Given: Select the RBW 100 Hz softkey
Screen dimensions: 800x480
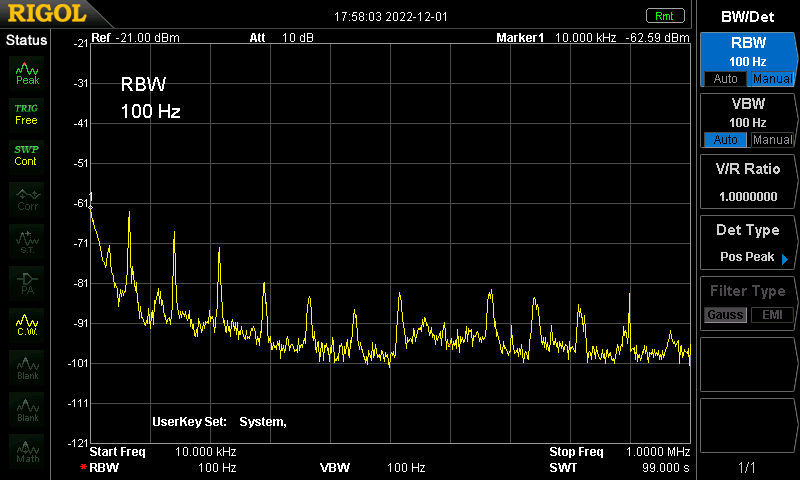Looking at the screenshot, I should (x=747, y=59).
